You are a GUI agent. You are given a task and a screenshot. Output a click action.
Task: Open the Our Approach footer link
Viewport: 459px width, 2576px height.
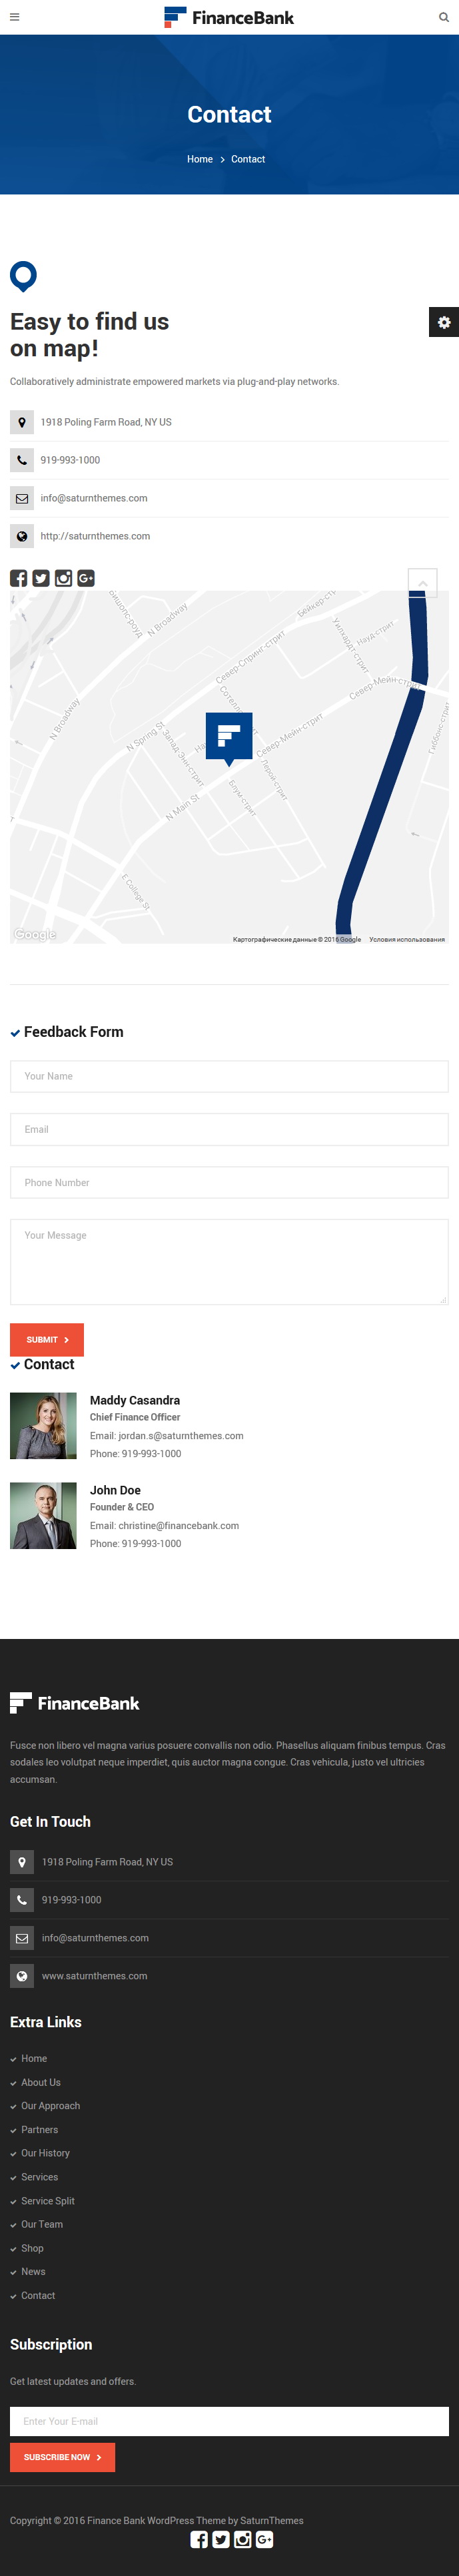50,2105
